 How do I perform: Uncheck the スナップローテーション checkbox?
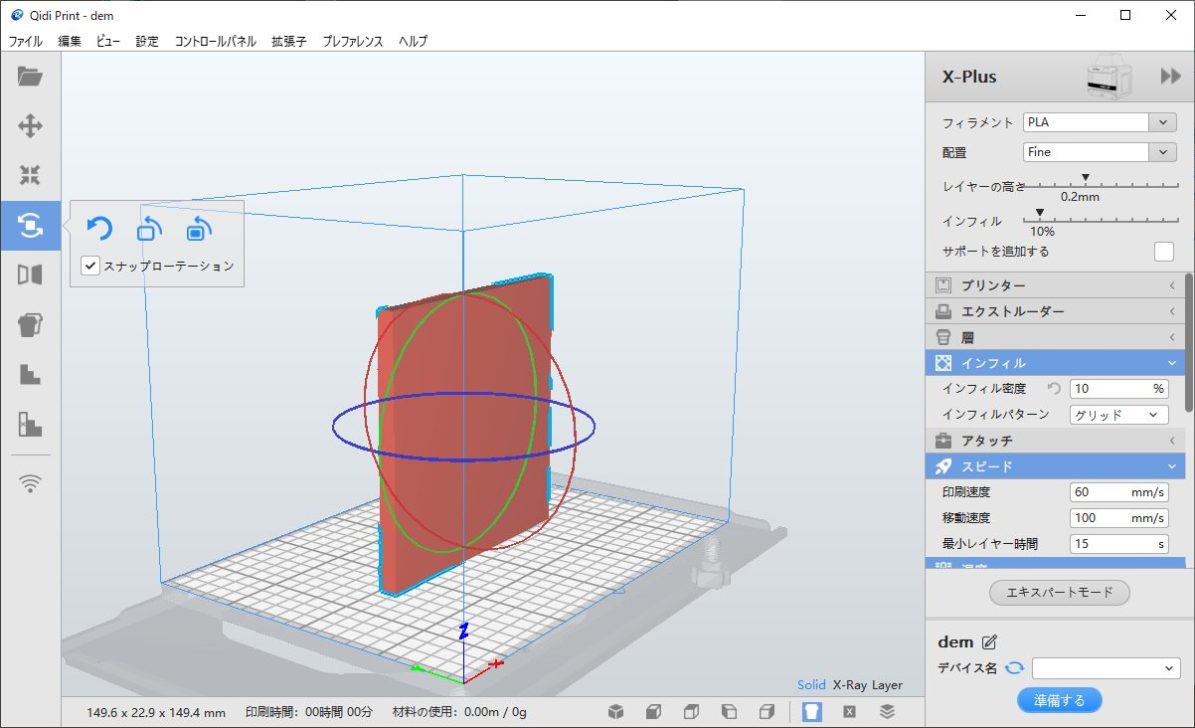pyautogui.click(x=91, y=266)
